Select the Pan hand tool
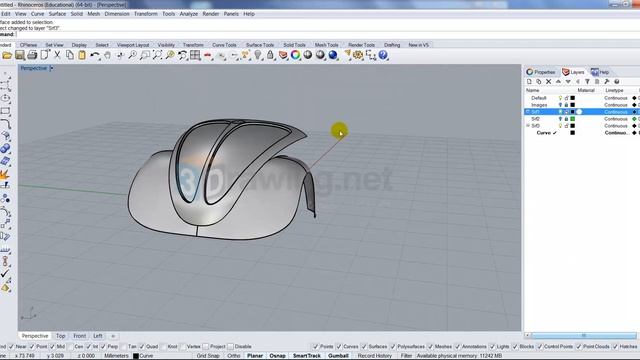The image size is (640, 360). [107, 55]
